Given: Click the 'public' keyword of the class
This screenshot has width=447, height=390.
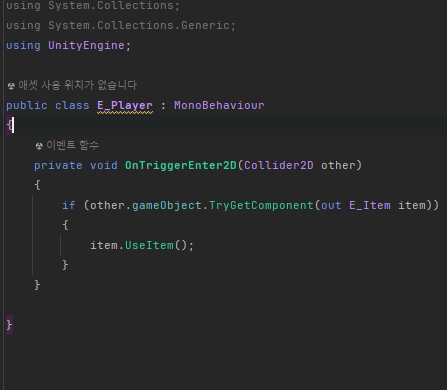Looking at the screenshot, I should (27, 106).
